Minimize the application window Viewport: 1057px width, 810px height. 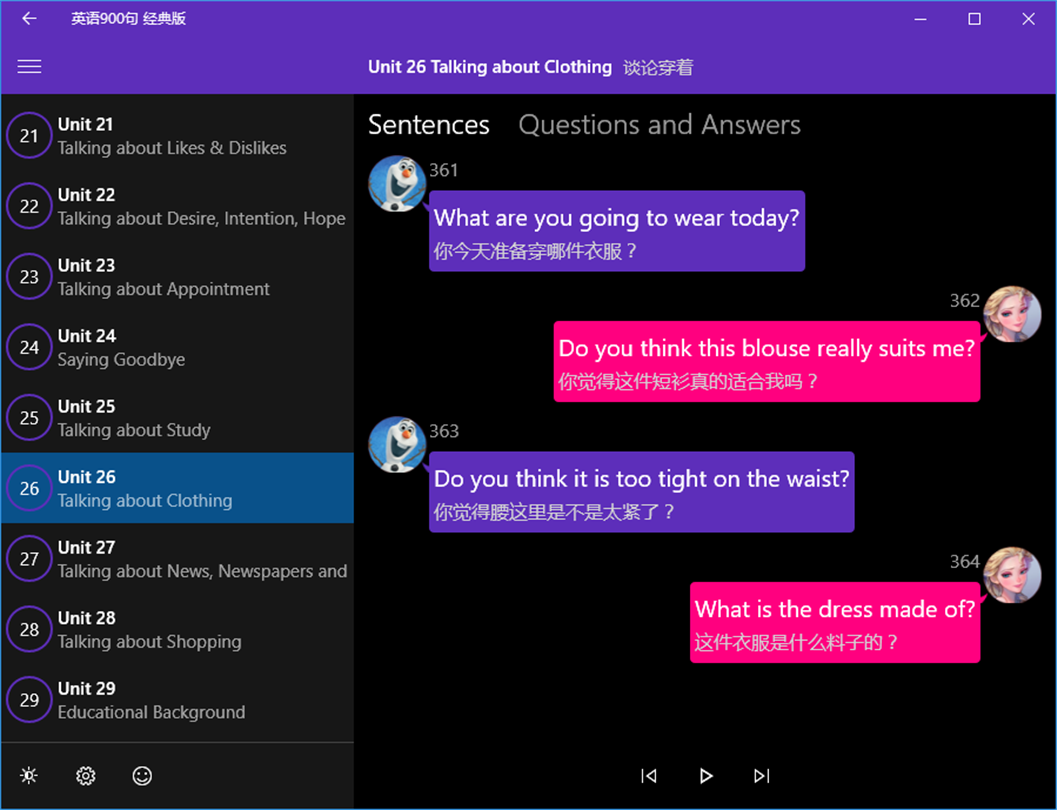[x=920, y=19]
